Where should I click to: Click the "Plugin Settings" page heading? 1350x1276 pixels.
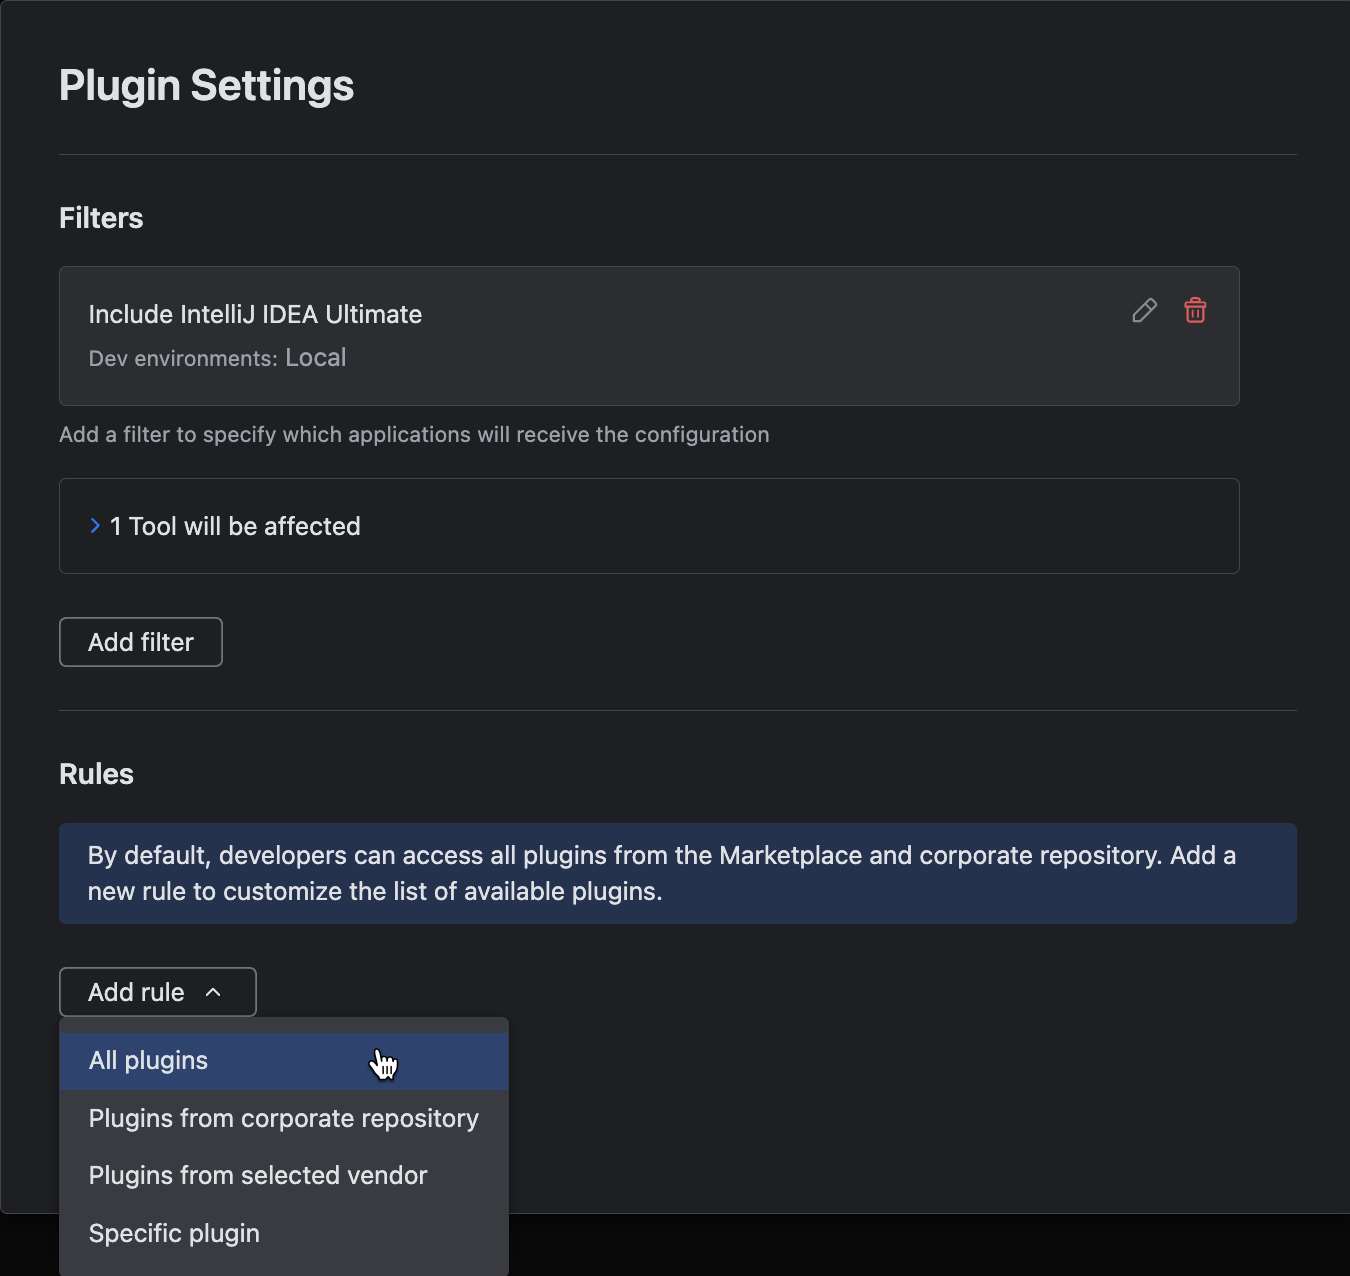[x=206, y=86]
